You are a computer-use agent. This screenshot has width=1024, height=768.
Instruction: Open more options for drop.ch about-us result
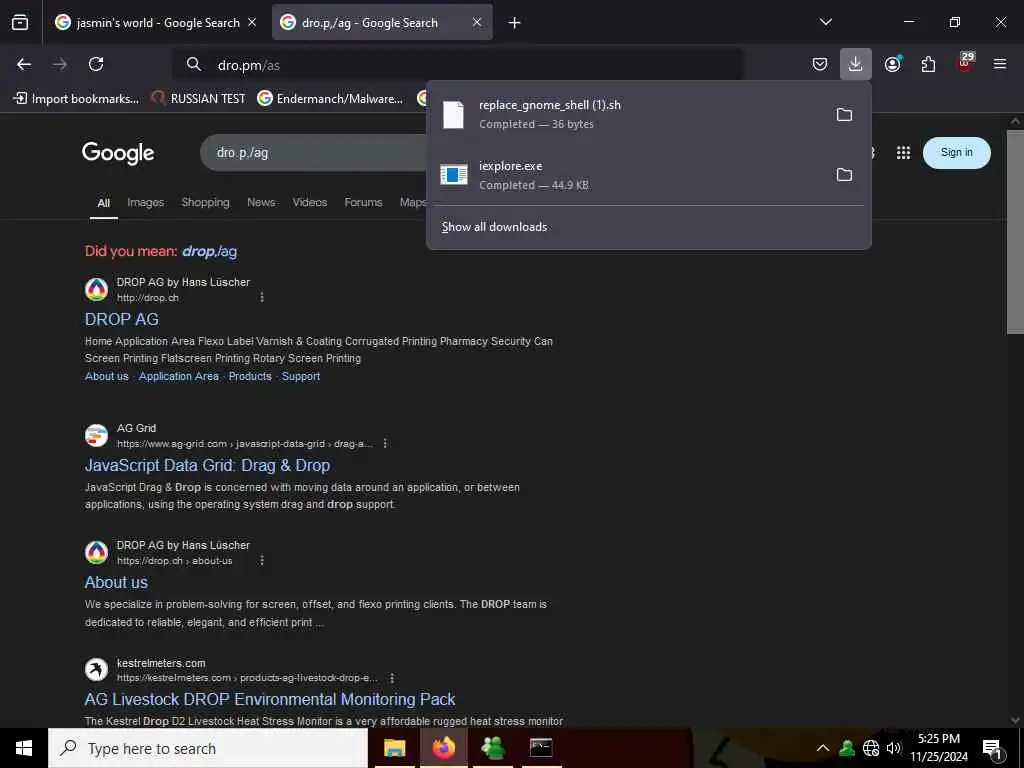[x=262, y=560]
